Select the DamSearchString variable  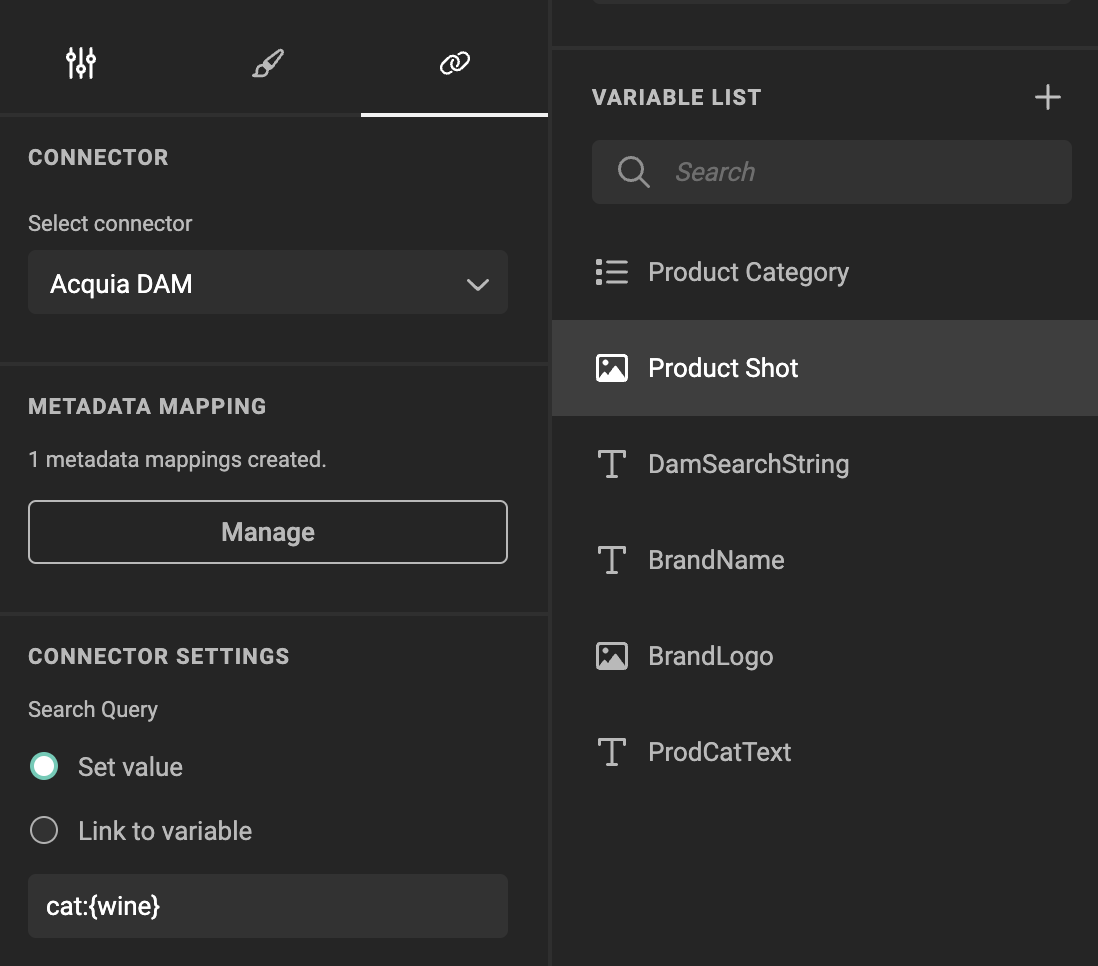click(x=824, y=464)
